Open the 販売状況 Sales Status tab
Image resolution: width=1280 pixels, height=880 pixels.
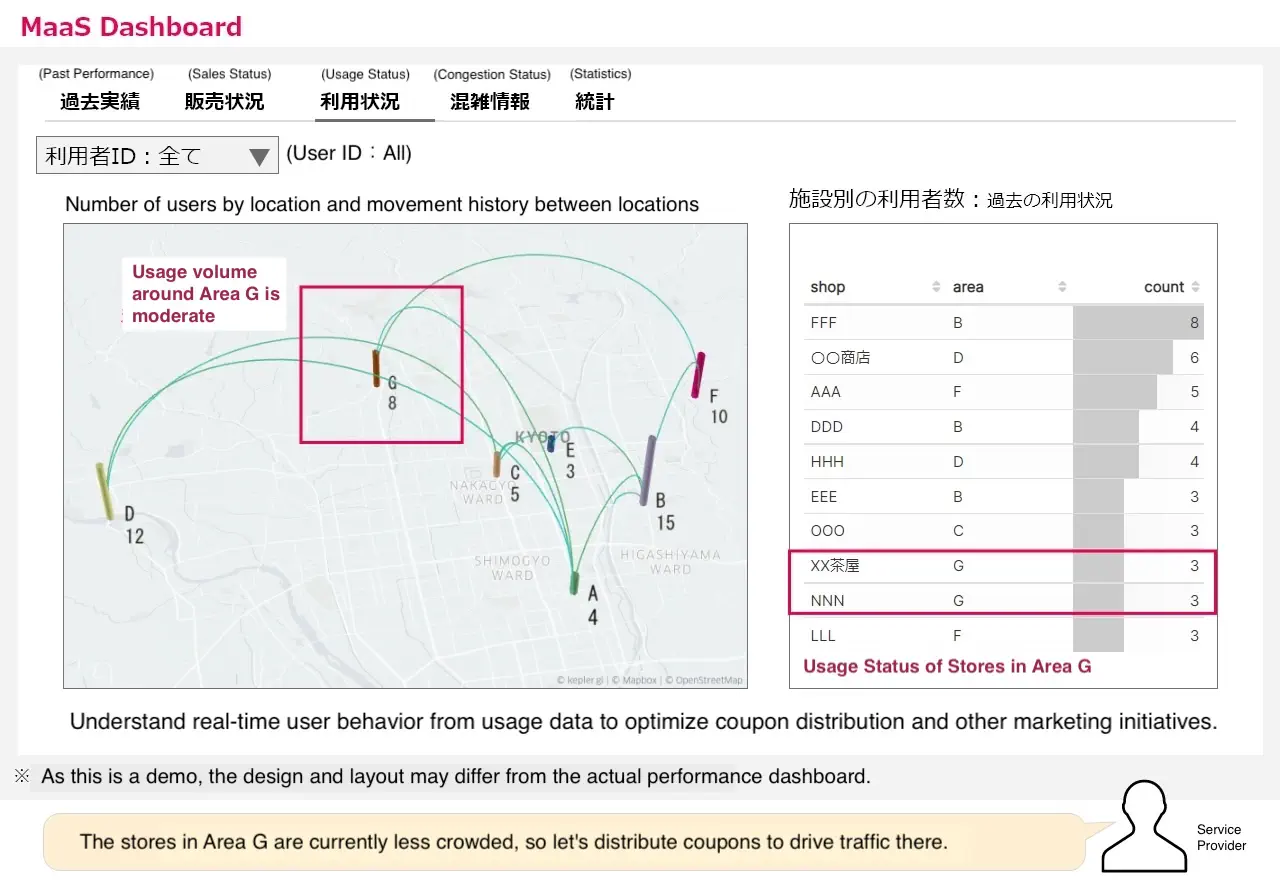225,101
